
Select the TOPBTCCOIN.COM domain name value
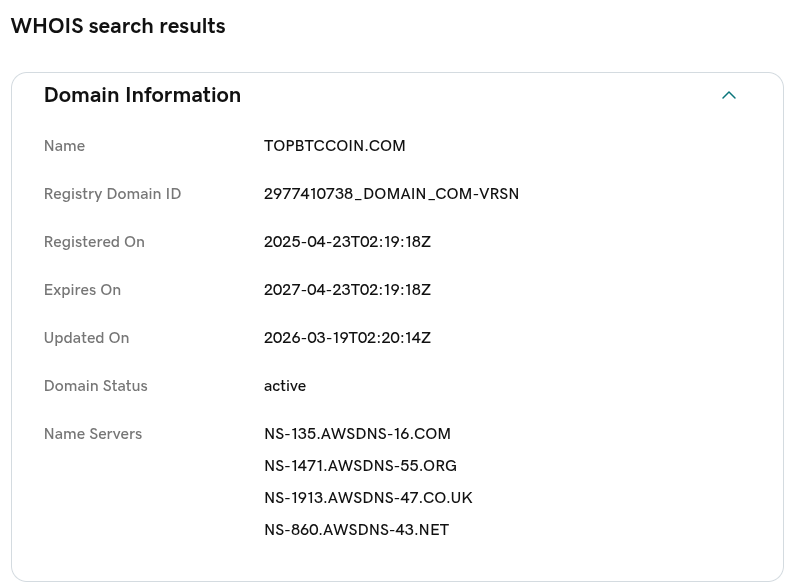pos(335,146)
